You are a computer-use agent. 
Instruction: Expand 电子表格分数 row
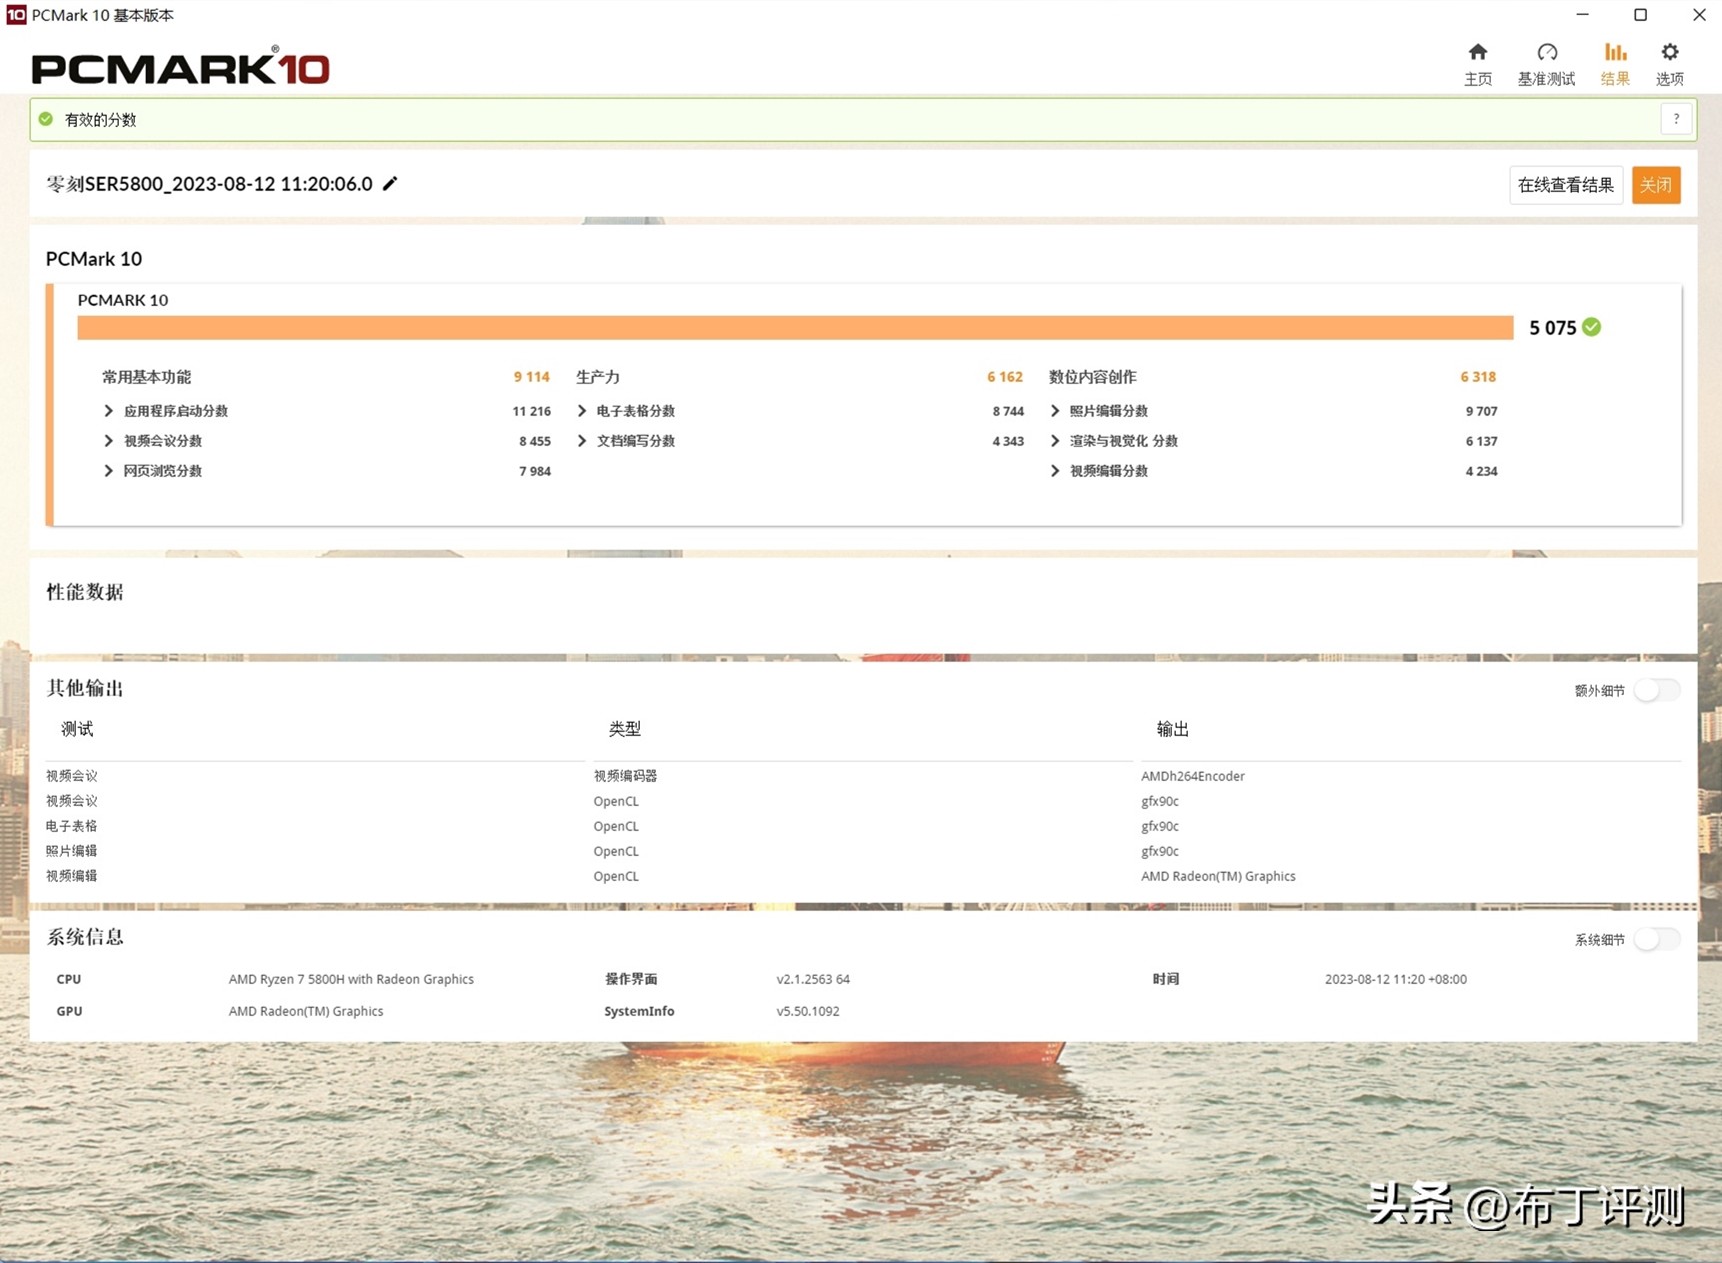[582, 411]
